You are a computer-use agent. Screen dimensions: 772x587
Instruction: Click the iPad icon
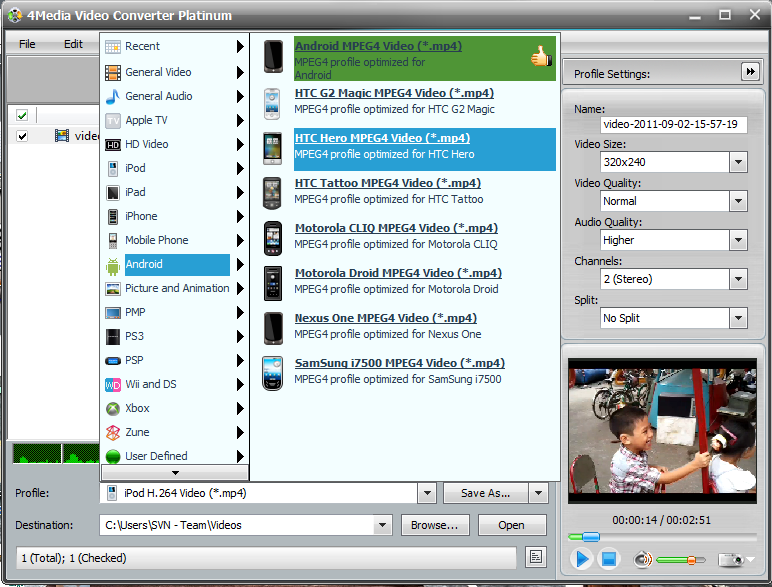pyautogui.click(x=113, y=193)
